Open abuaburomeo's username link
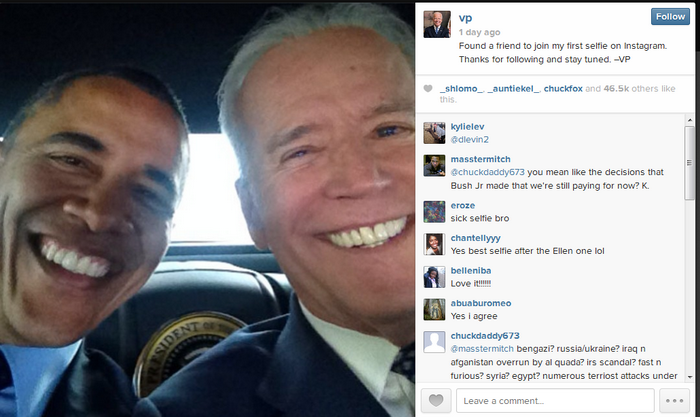The image size is (700, 417). tap(481, 303)
